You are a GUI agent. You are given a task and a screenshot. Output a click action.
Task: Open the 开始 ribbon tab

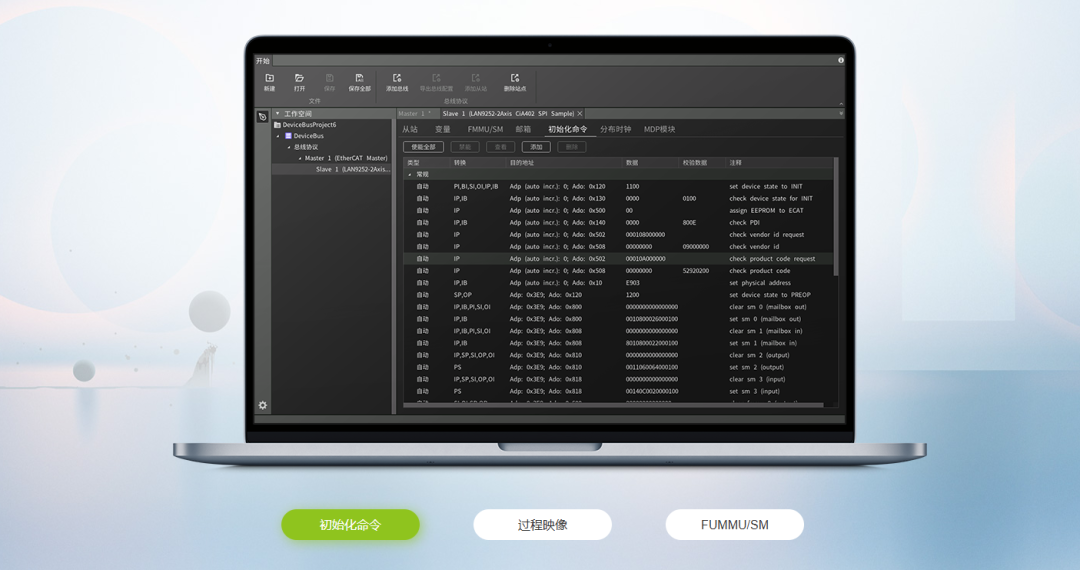pyautogui.click(x=263, y=61)
